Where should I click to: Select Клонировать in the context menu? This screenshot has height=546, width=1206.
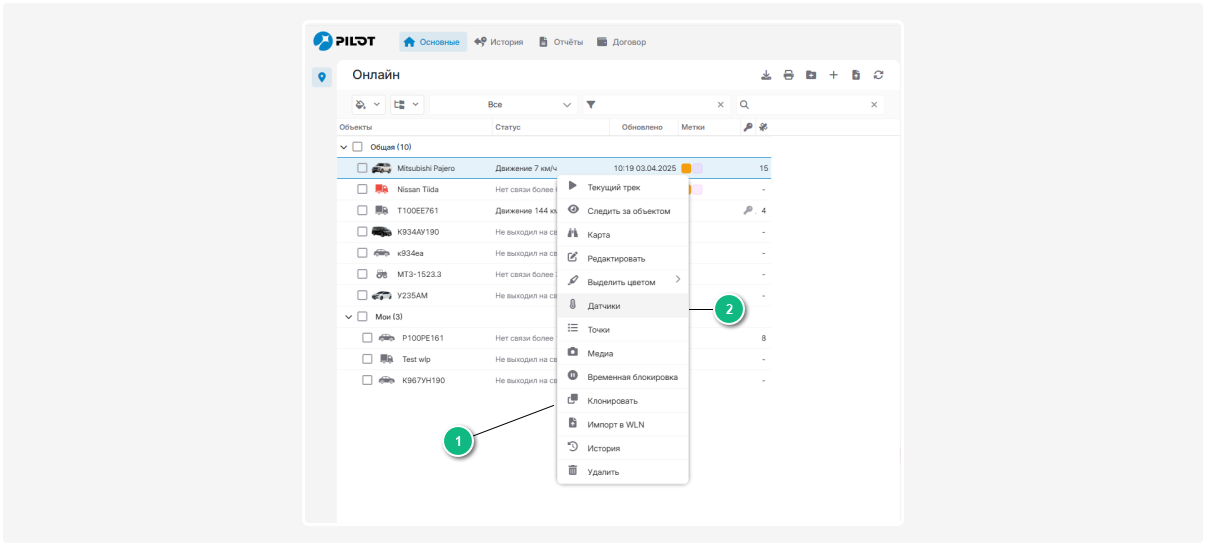(612, 401)
